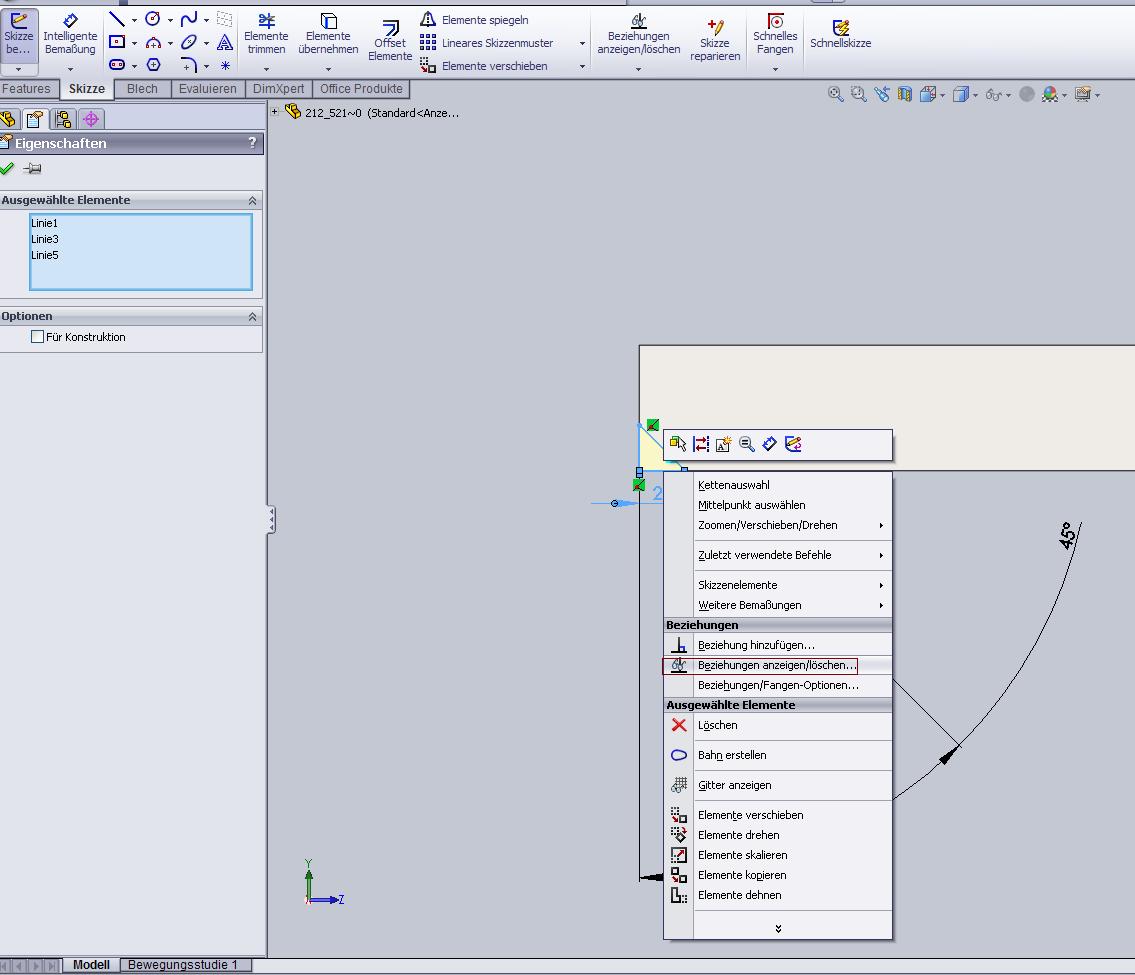
Task: Select Löschen in the context menu
Action: [x=717, y=725]
